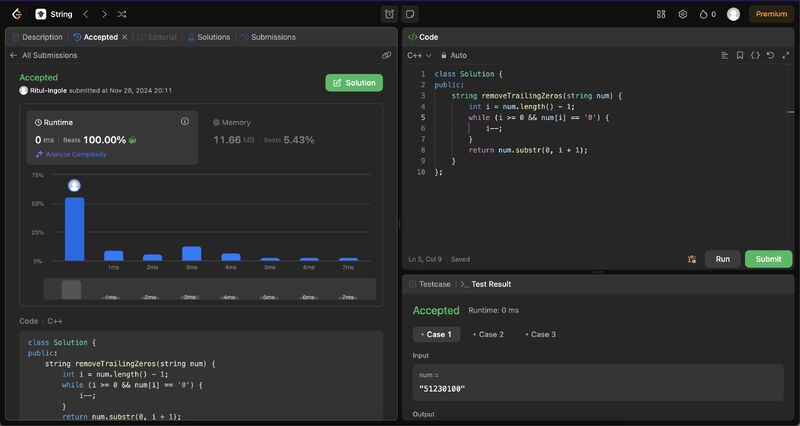The image size is (800, 426).
Task: Format code with the align icon
Action: 725,56
